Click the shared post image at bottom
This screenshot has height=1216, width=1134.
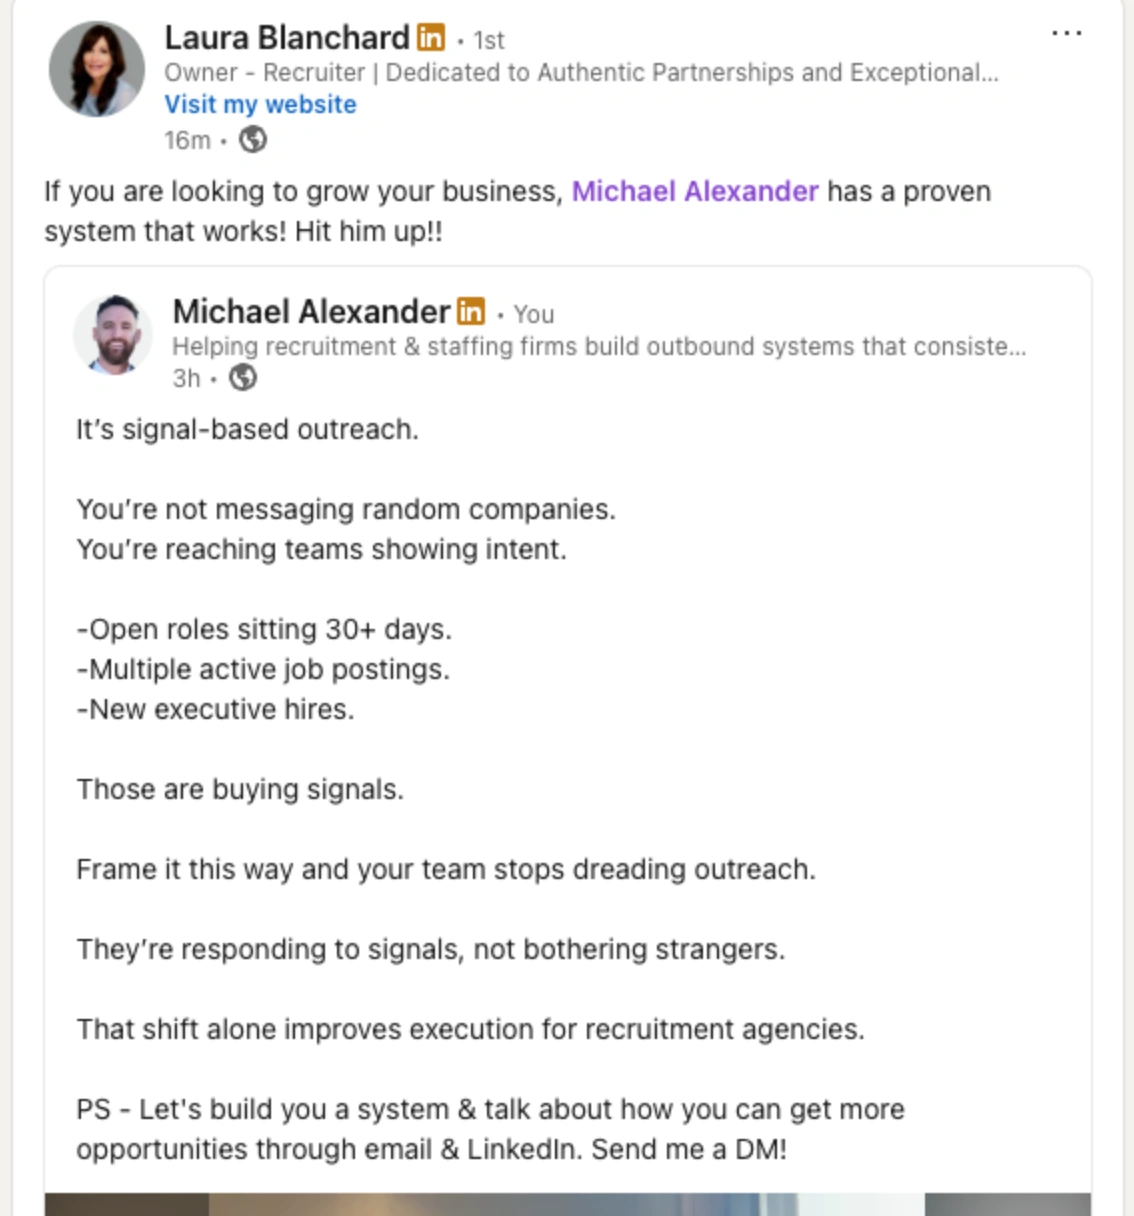pos(567,1203)
